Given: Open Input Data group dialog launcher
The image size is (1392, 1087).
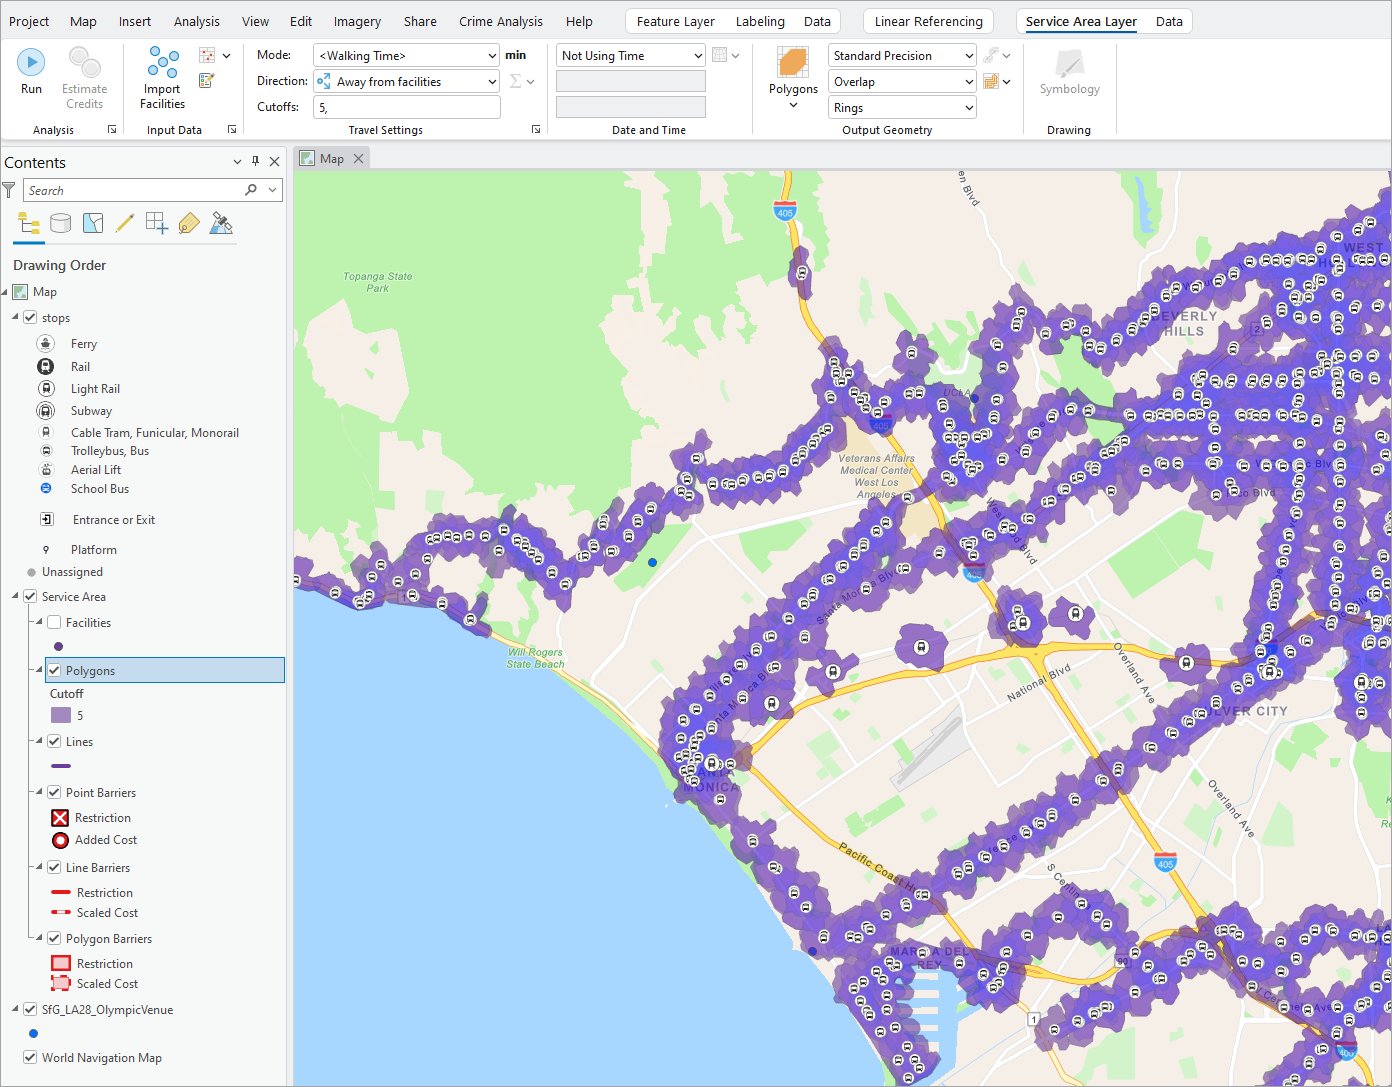Looking at the screenshot, I should [x=232, y=129].
